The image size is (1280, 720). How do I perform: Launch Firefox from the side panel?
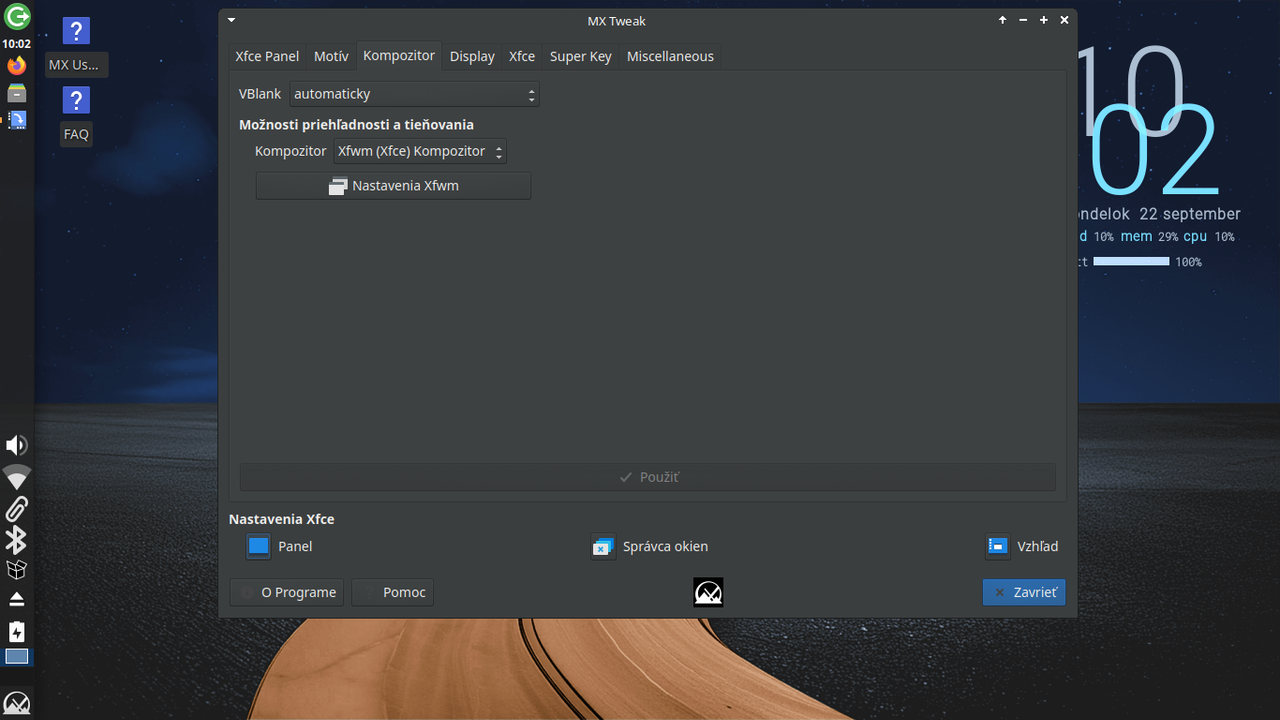coord(17,66)
